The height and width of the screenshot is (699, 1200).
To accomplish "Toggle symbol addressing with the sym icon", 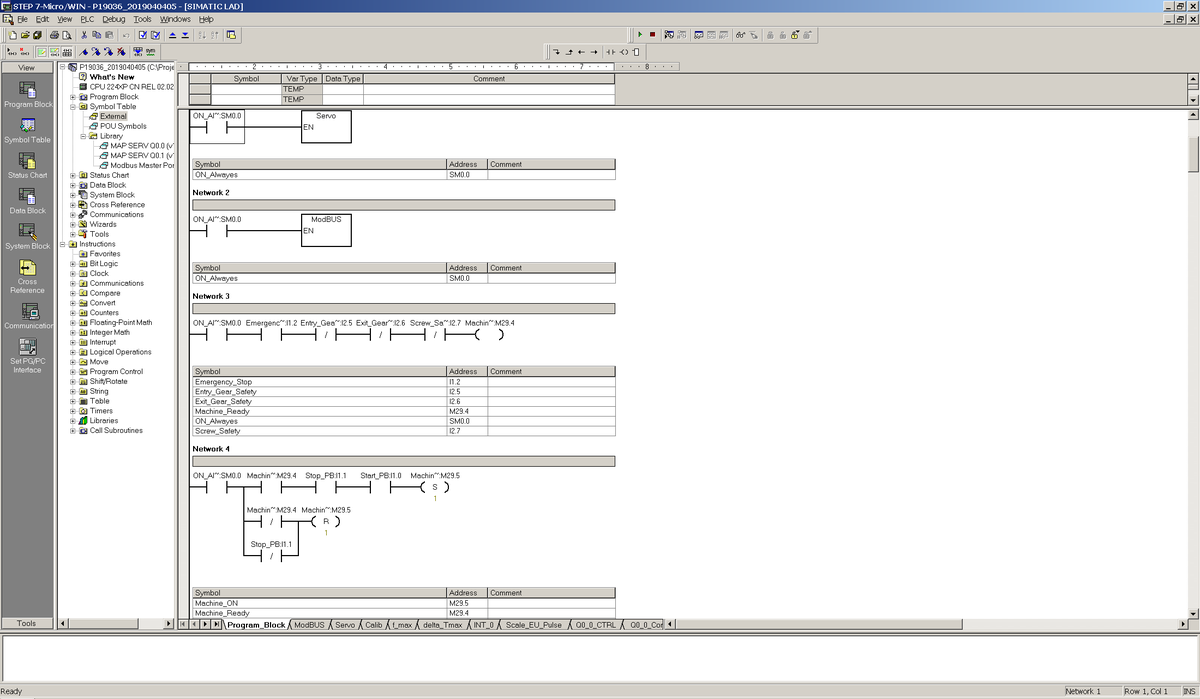I will (150, 51).
